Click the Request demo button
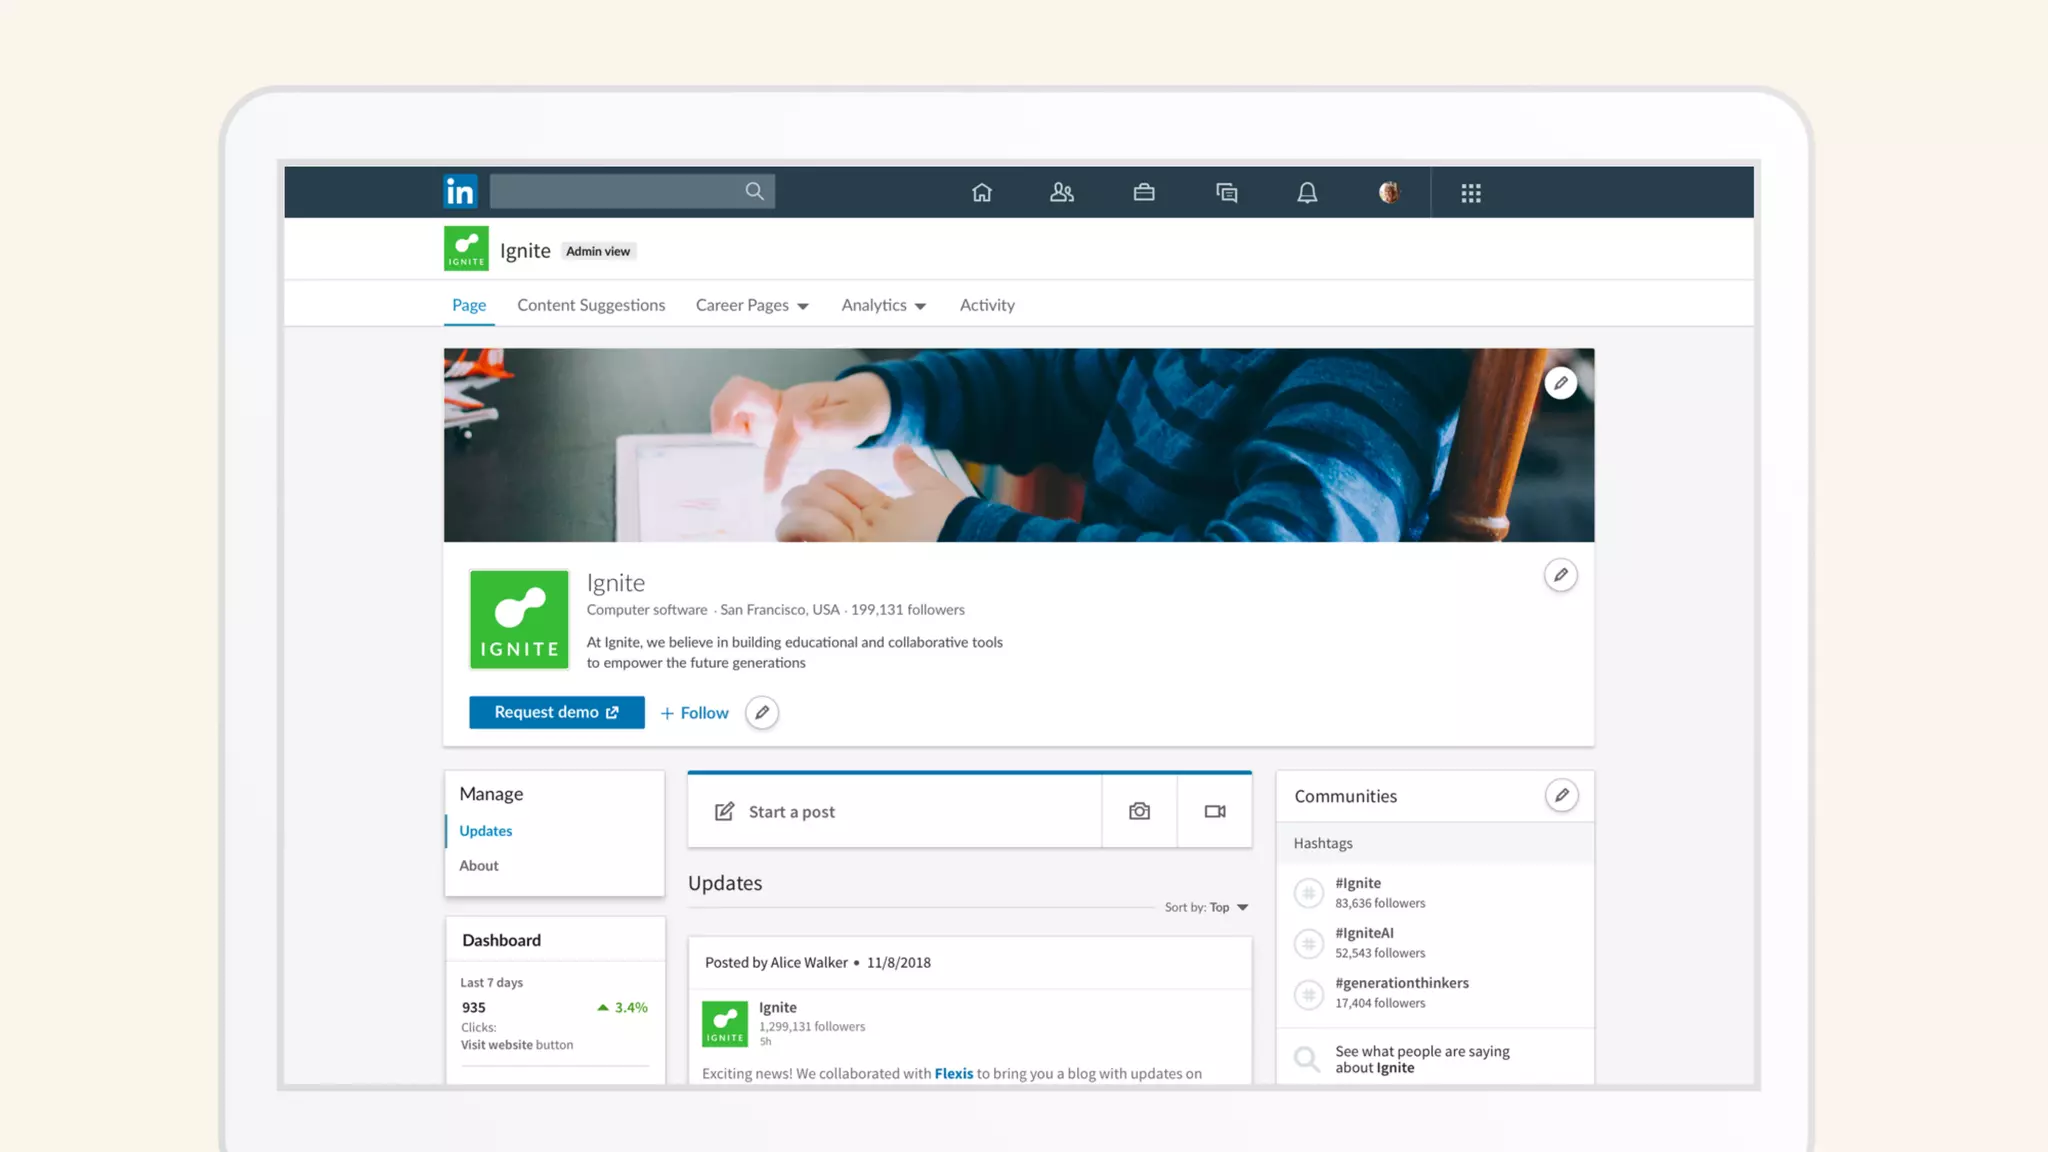 556,712
